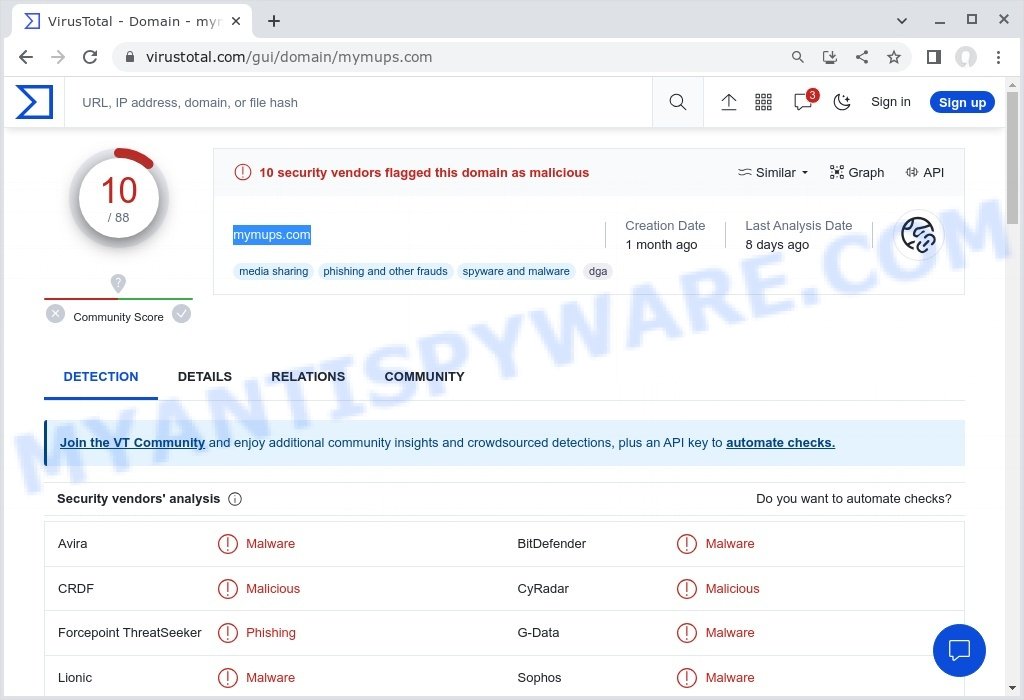This screenshot has width=1024, height=700.
Task: Open the API link
Action: point(924,172)
